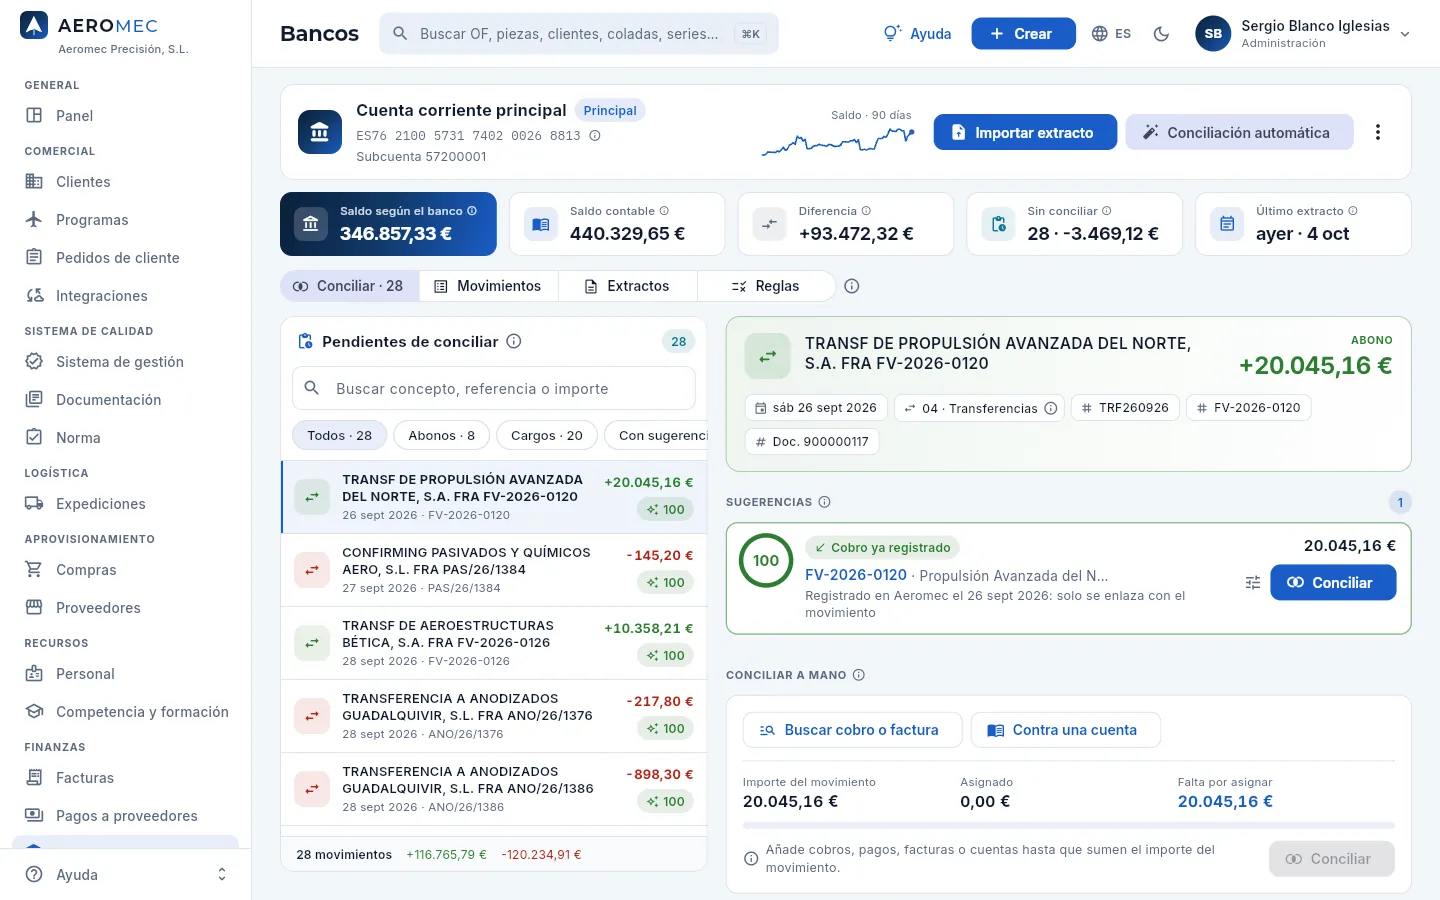Click Buscar cobro o factura
The image size is (1440, 900).
pos(852,730)
